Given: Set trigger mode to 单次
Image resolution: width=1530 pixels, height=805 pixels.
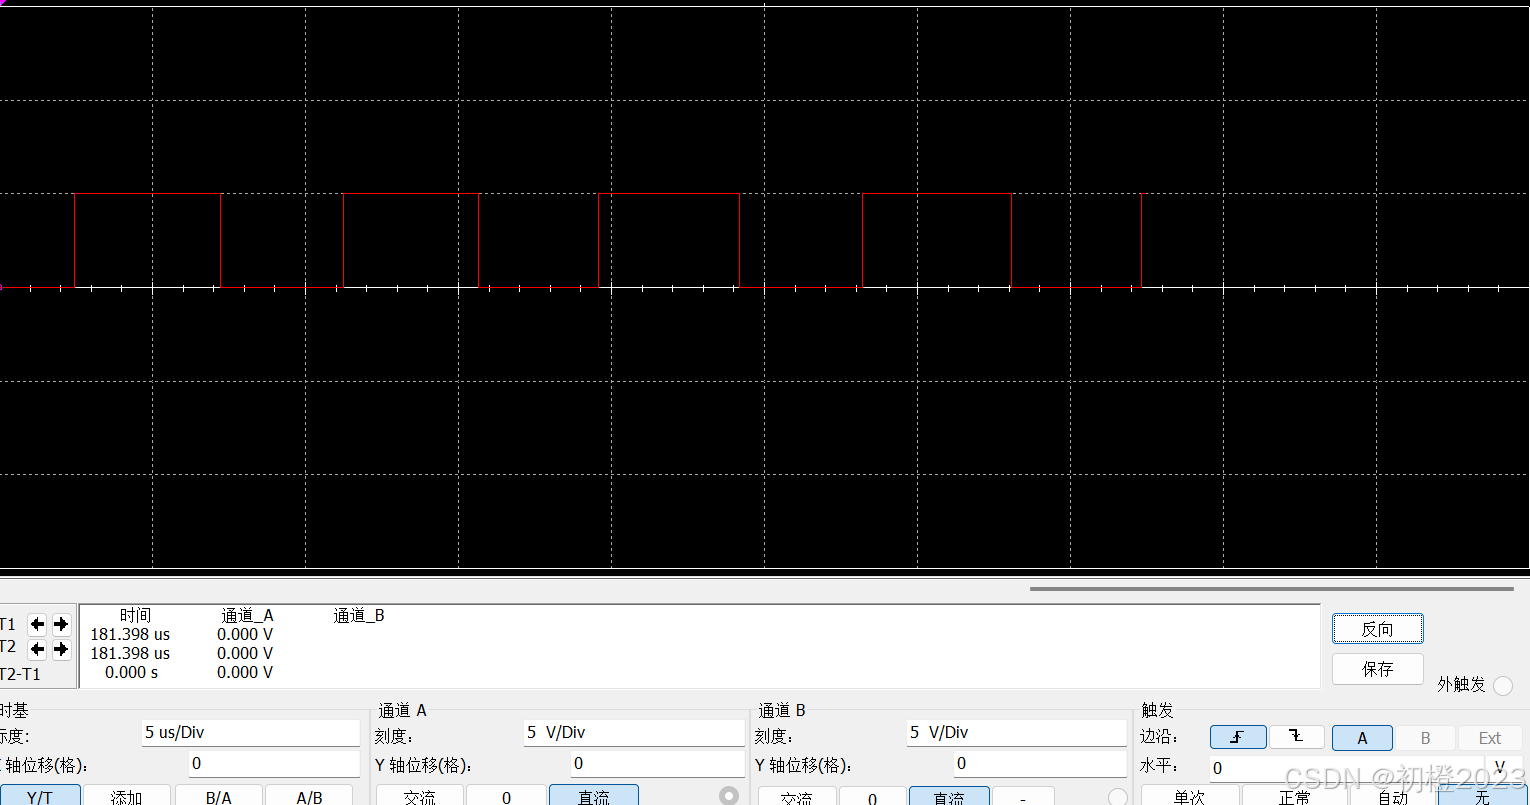Looking at the screenshot, I should [1189, 796].
